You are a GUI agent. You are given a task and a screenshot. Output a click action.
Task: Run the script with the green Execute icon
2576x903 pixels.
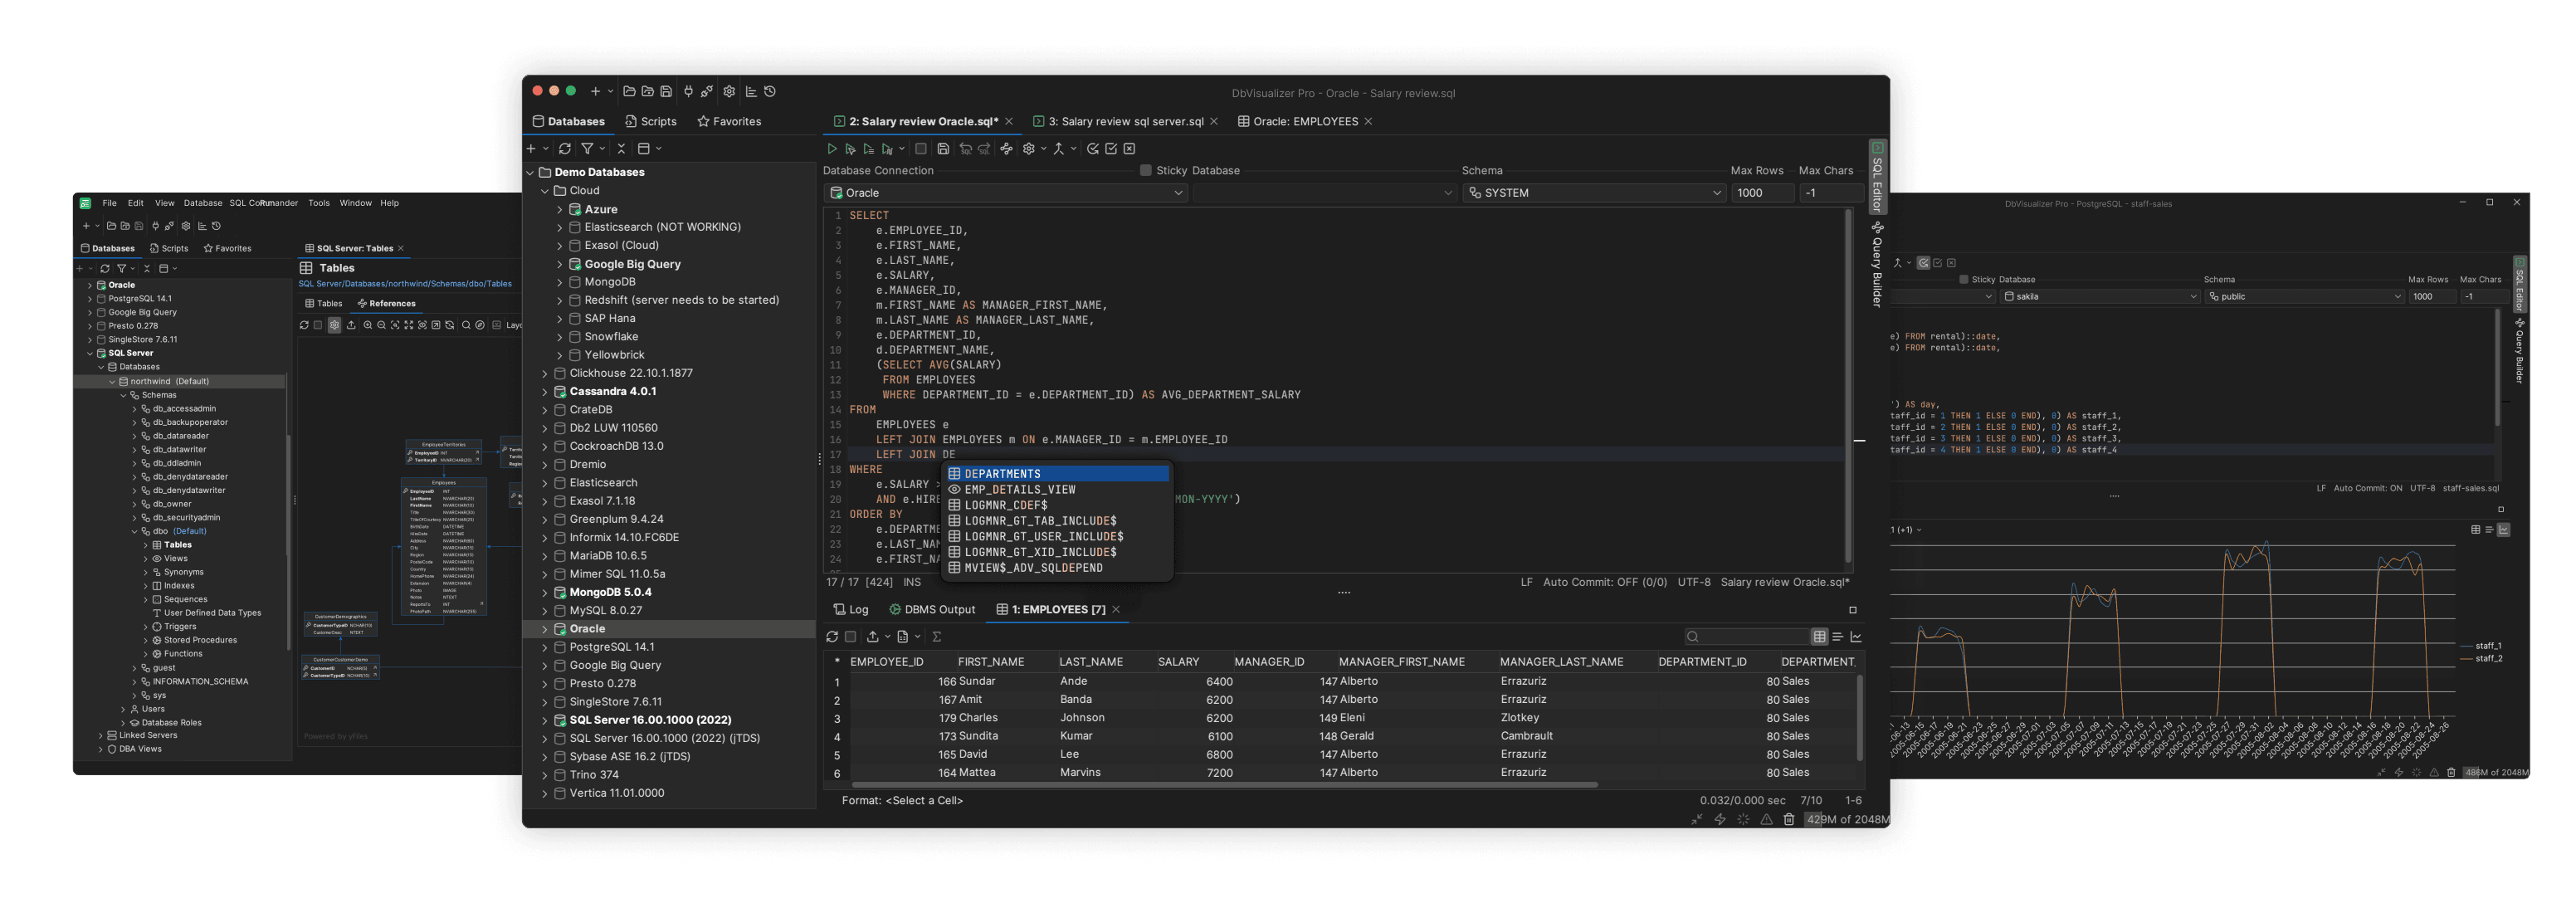[x=833, y=148]
